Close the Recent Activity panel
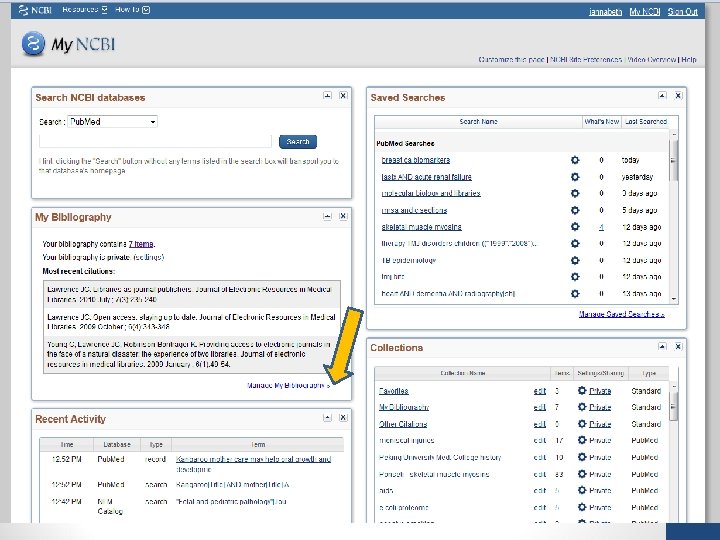The height and width of the screenshot is (540, 720). click(343, 418)
